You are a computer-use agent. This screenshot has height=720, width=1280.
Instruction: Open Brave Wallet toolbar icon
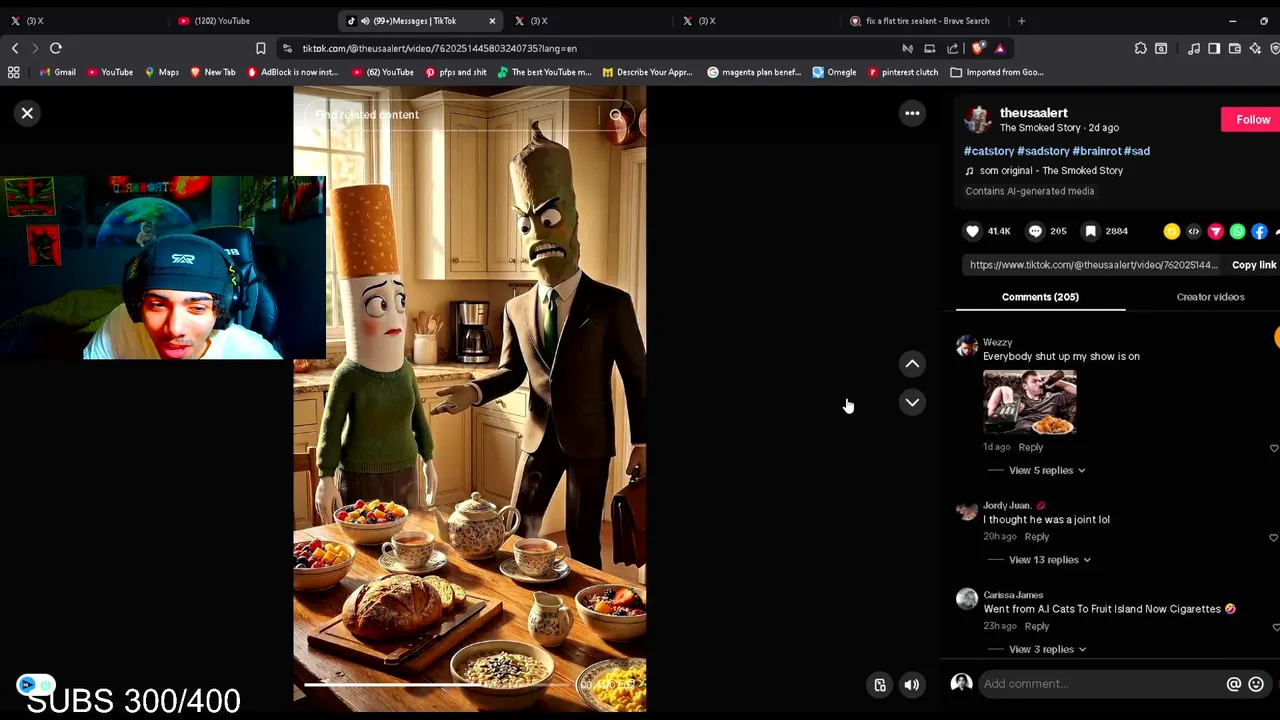(1235, 48)
